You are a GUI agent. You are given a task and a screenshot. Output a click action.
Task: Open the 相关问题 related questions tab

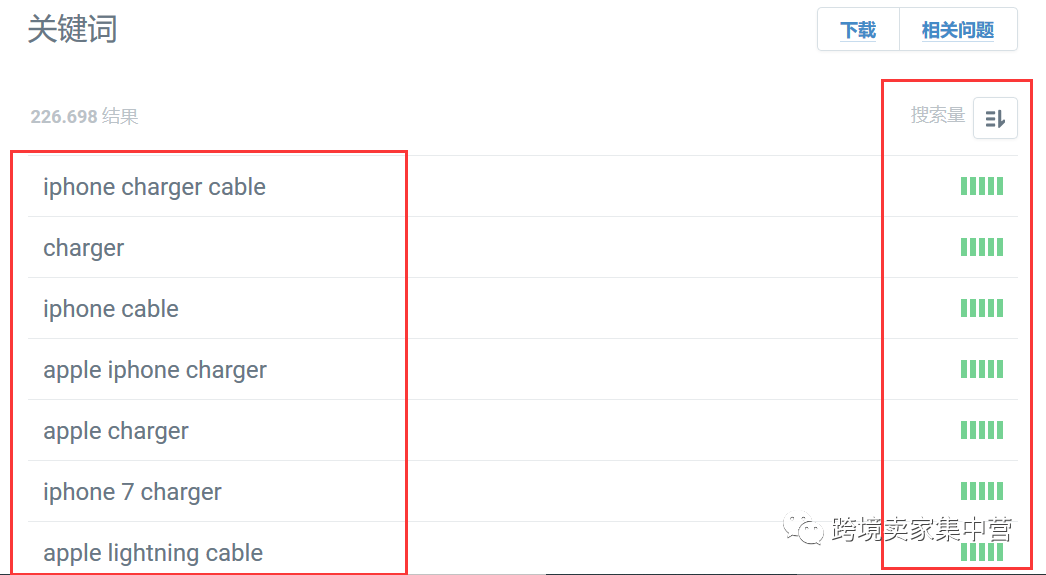click(957, 30)
